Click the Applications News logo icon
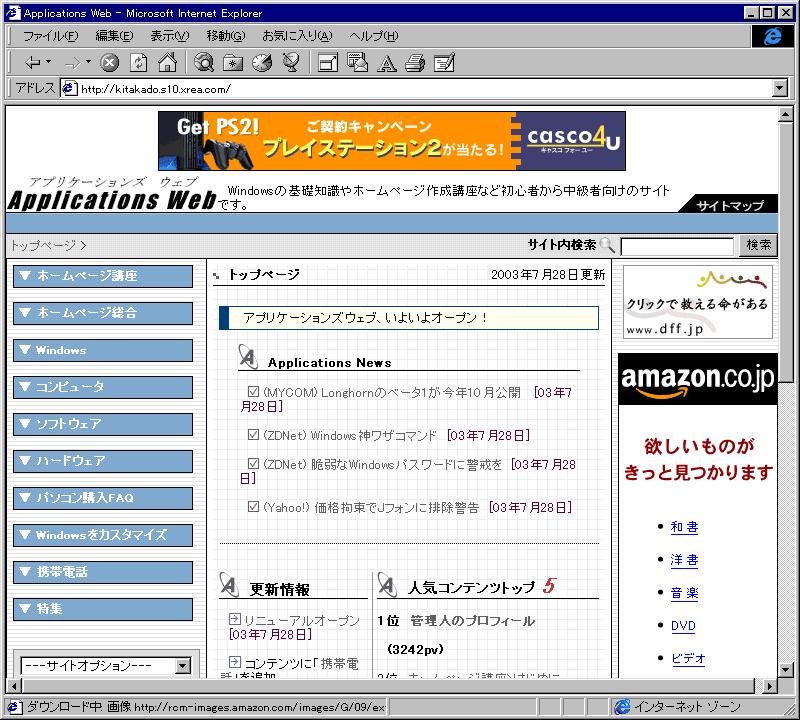800x720 pixels. [248, 357]
